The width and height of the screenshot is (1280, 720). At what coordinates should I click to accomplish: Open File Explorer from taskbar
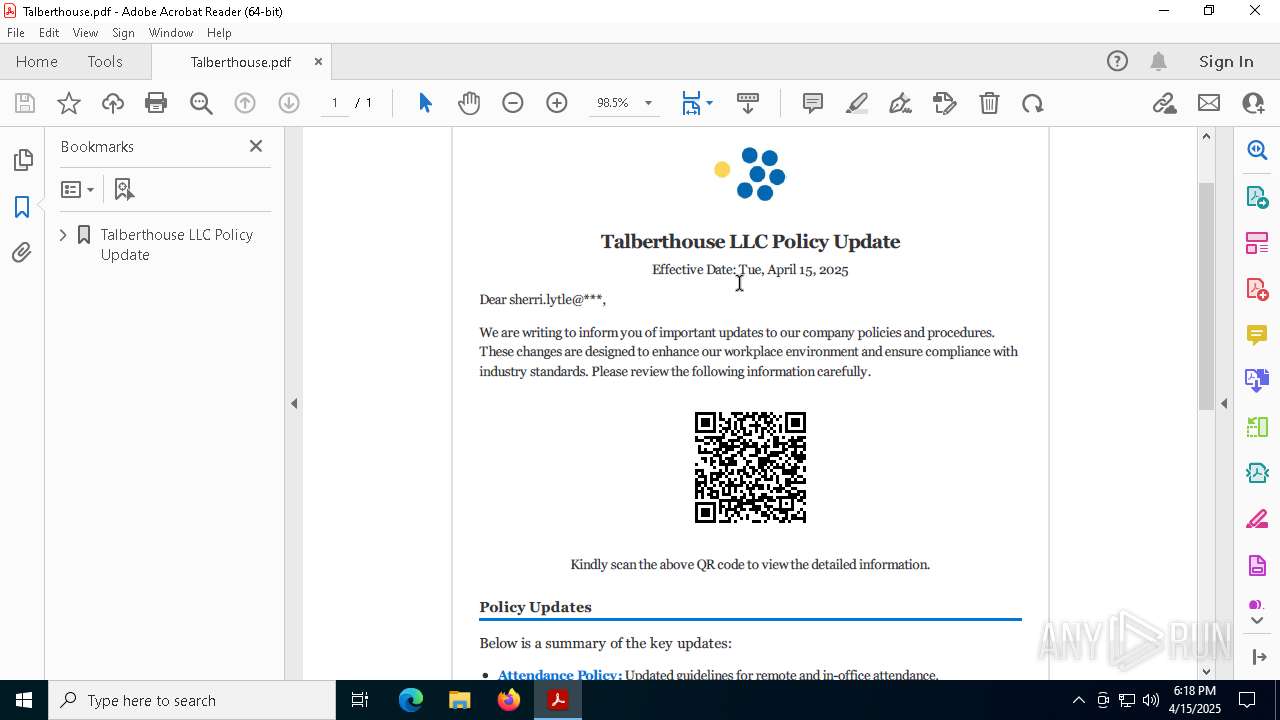[x=459, y=700]
